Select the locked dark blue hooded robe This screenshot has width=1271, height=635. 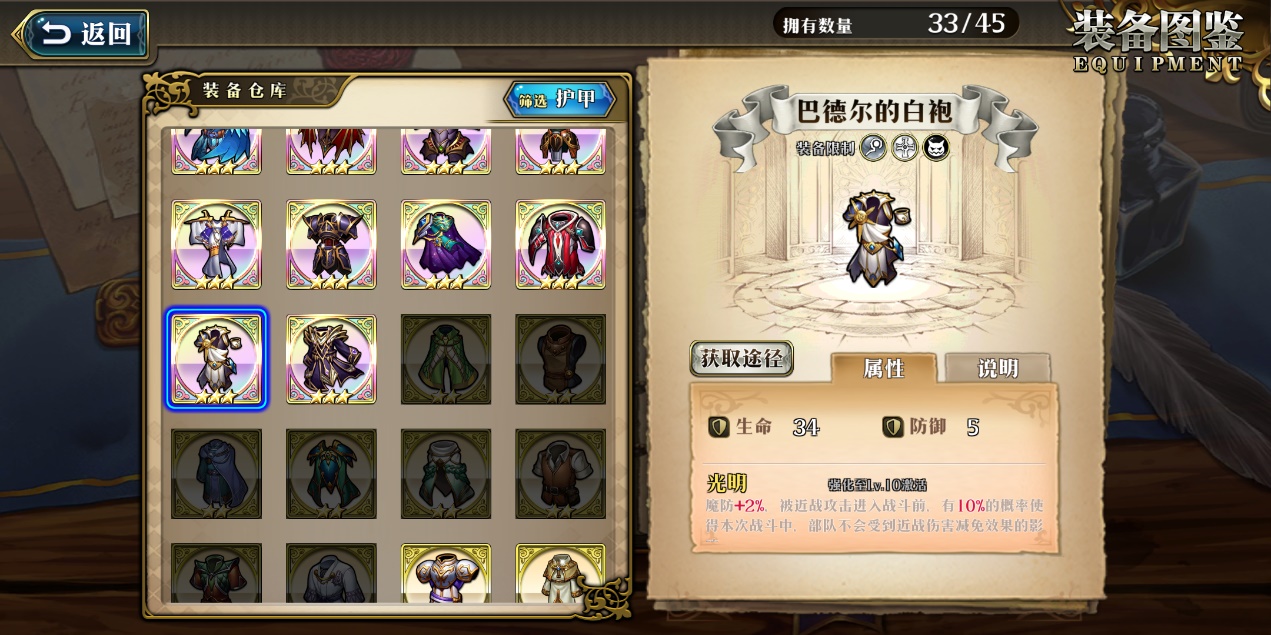[217, 474]
